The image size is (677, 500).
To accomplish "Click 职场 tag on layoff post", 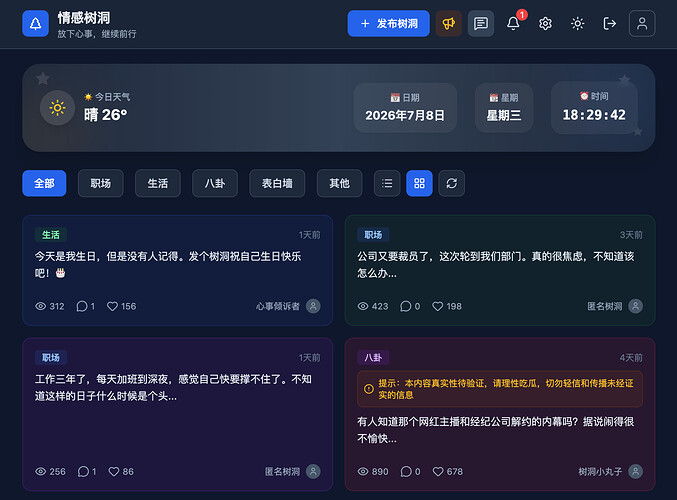I will 373,234.
